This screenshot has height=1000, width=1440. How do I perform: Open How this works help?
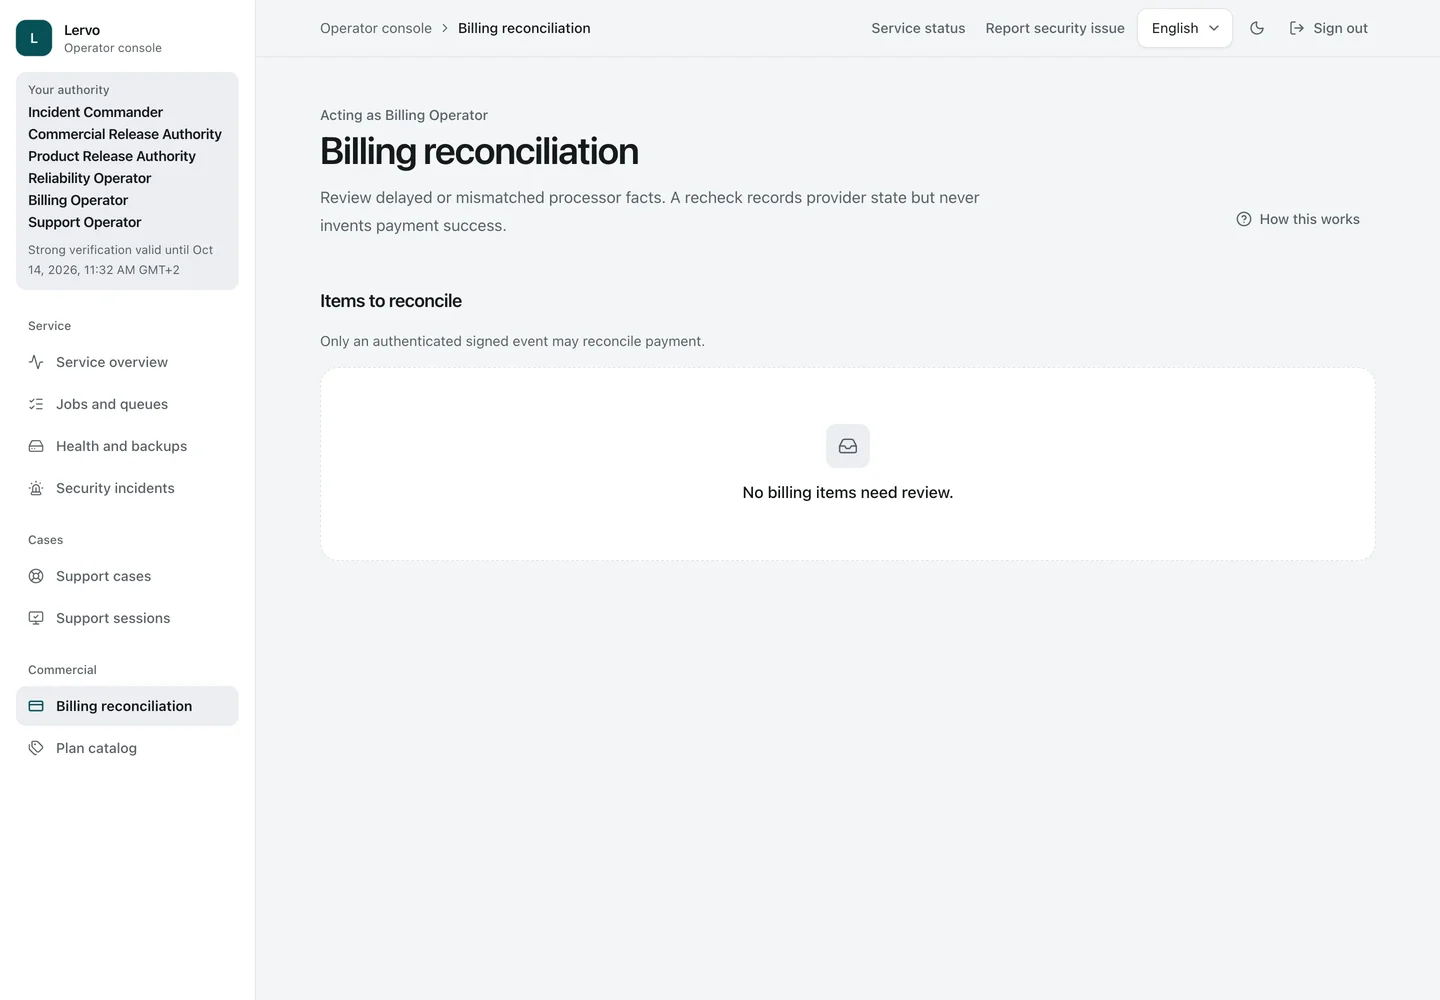[1298, 219]
